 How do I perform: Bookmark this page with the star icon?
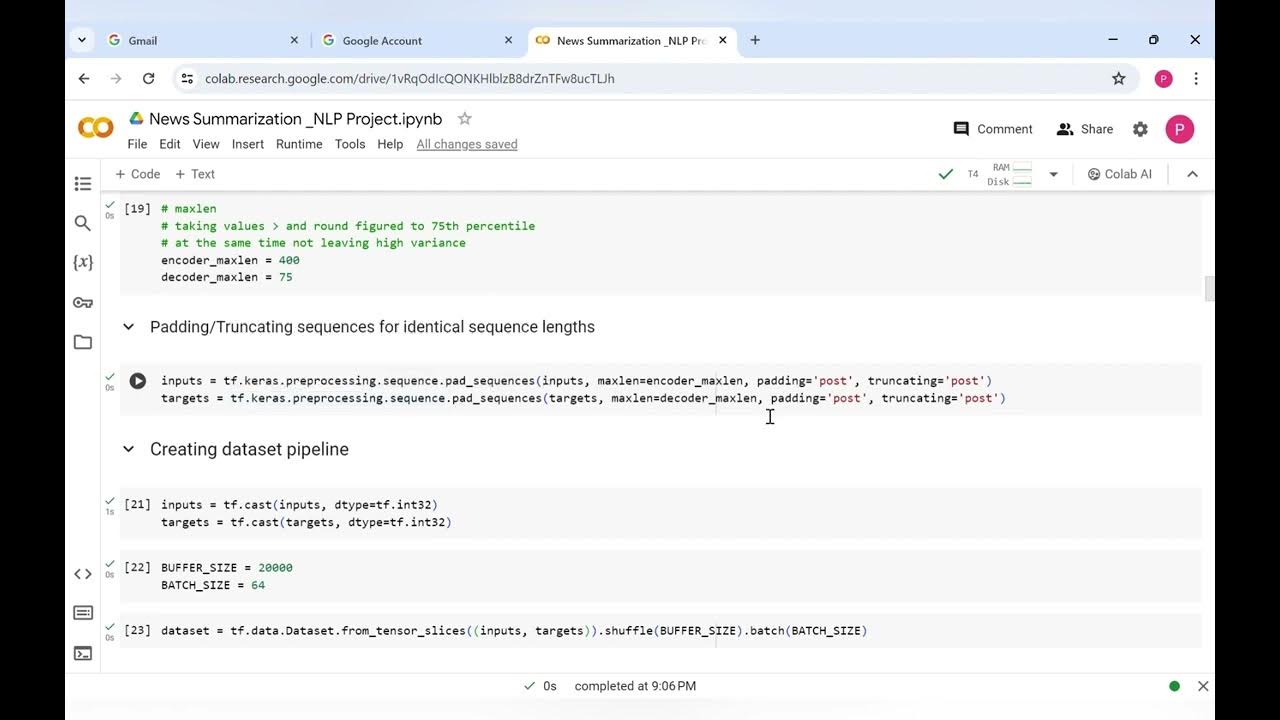[x=1119, y=78]
